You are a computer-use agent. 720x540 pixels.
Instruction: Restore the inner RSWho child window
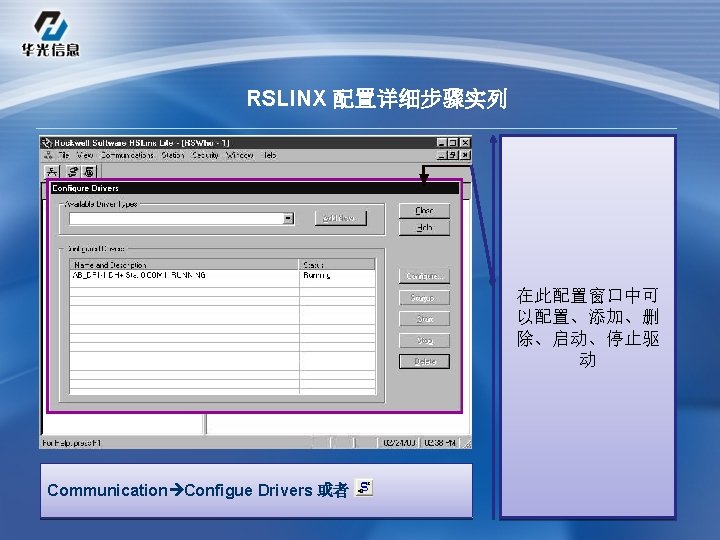tap(452, 155)
